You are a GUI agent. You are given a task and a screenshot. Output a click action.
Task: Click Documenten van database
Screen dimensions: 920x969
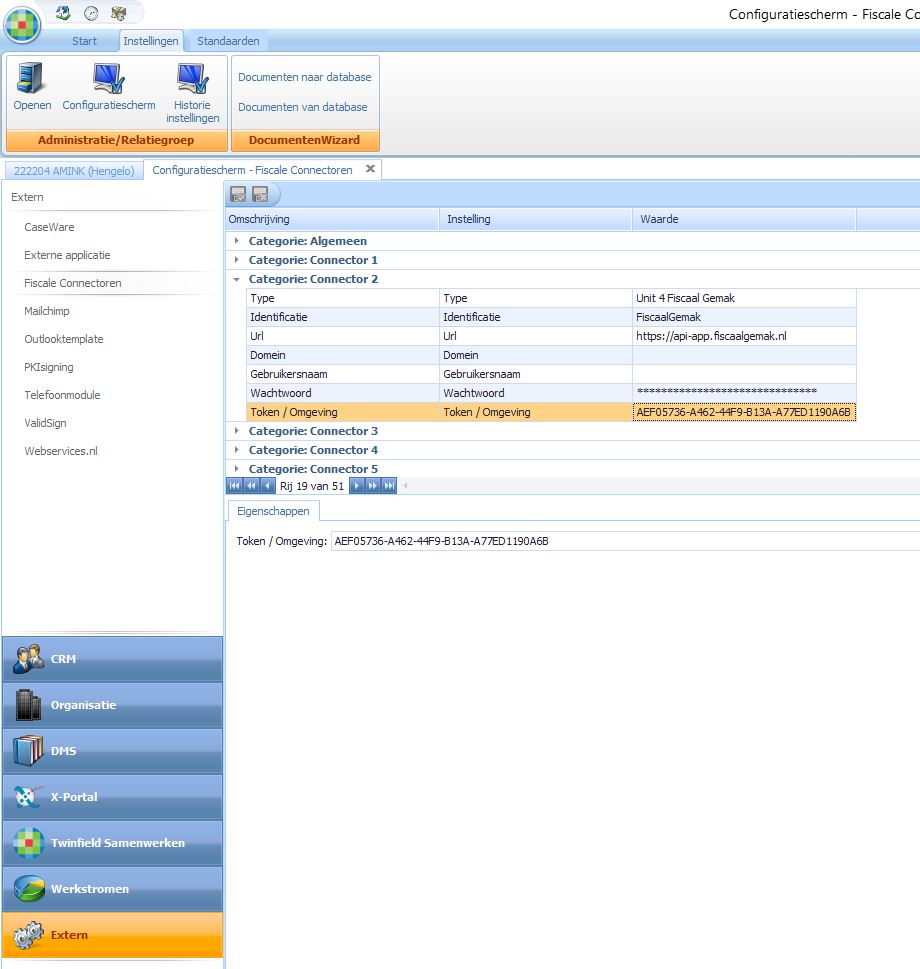[302, 107]
